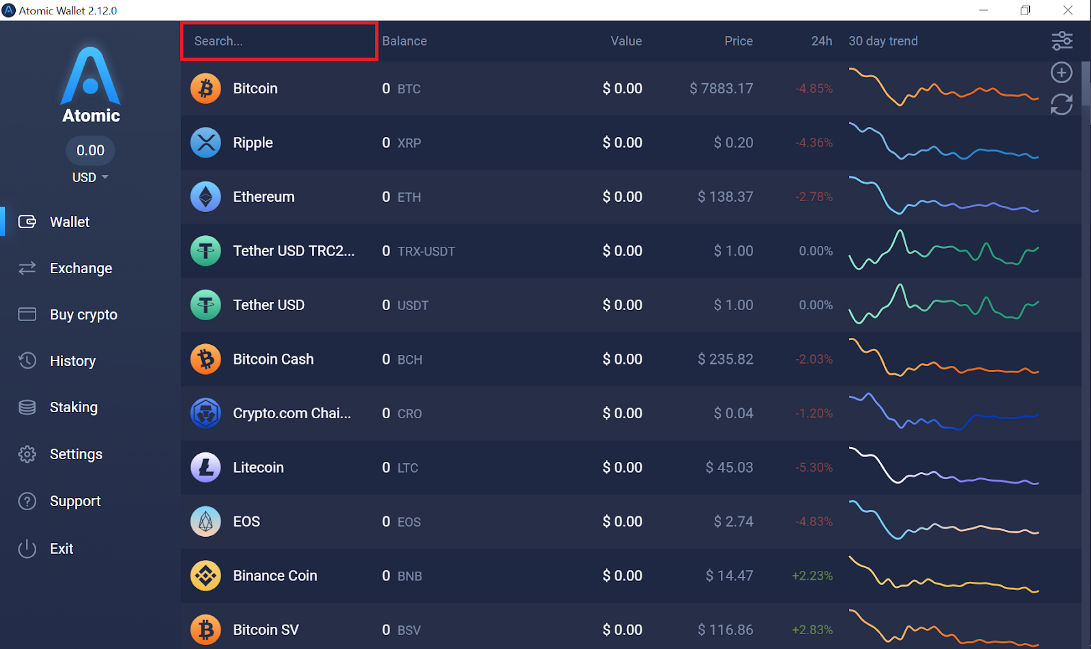This screenshot has height=649, width=1091.
Task: Click the Ripple row name text
Action: tap(253, 143)
